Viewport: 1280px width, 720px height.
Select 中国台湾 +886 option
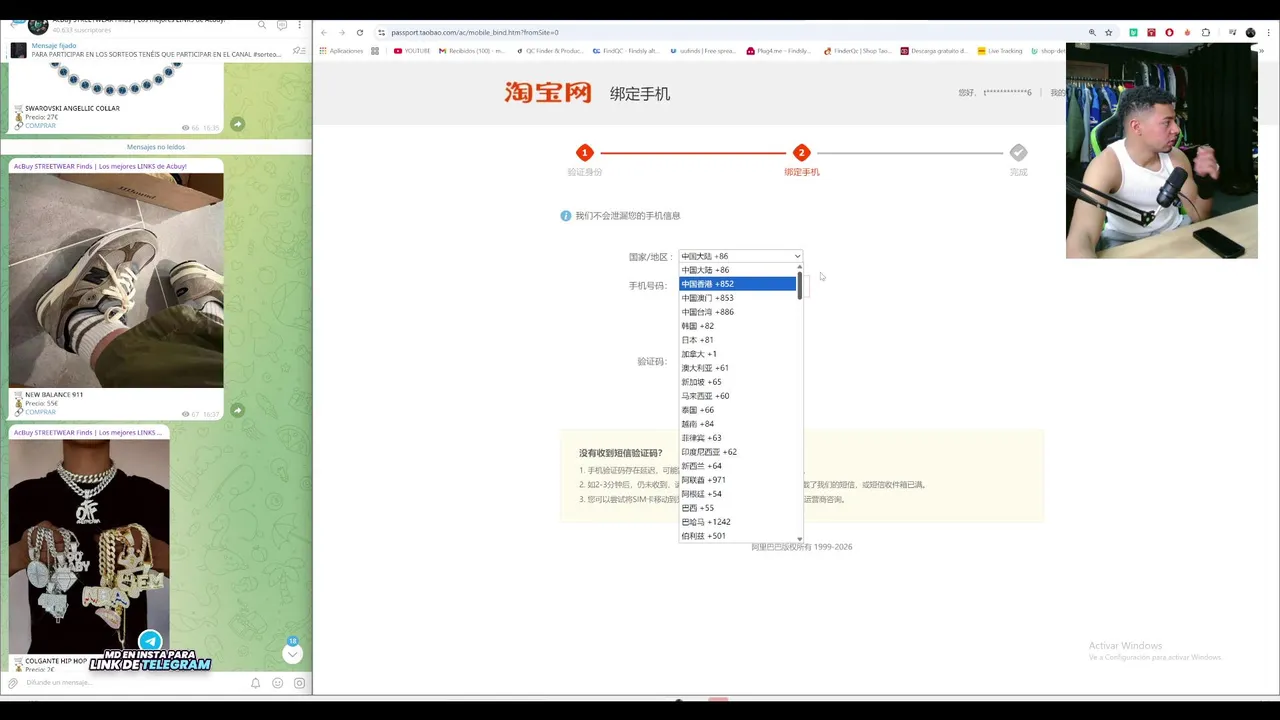coord(738,312)
